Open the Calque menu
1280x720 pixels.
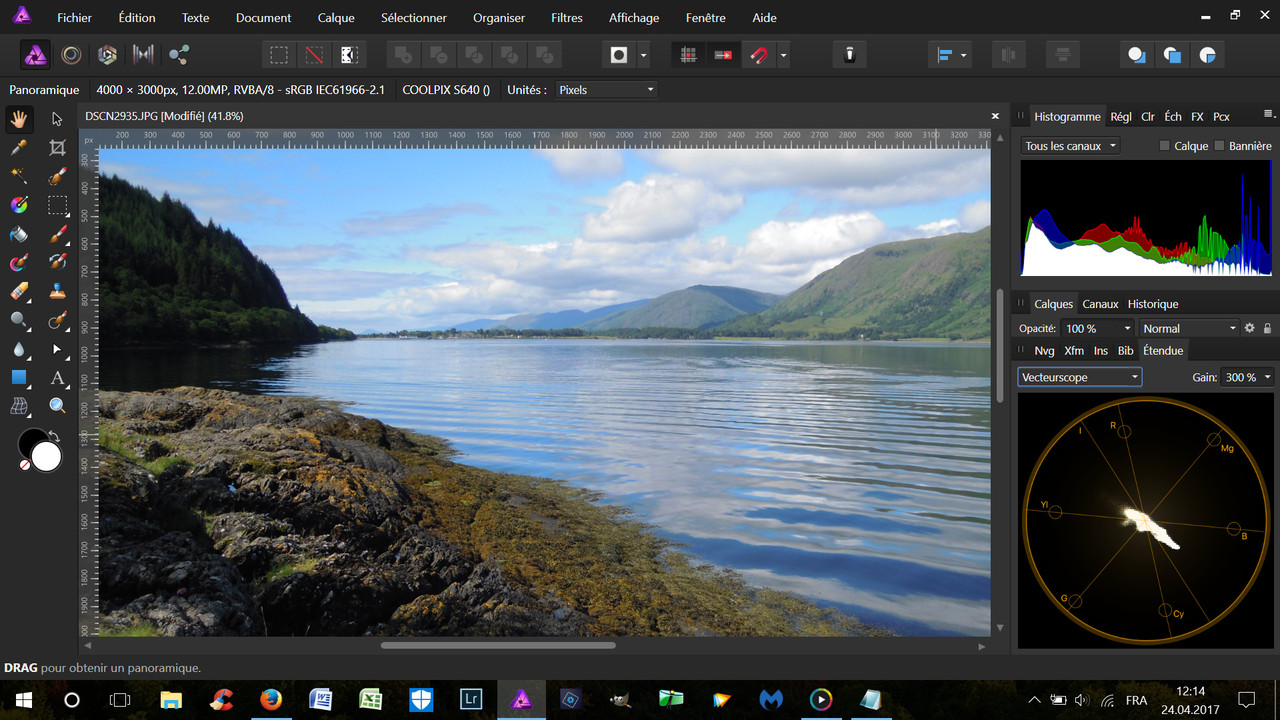coord(336,18)
